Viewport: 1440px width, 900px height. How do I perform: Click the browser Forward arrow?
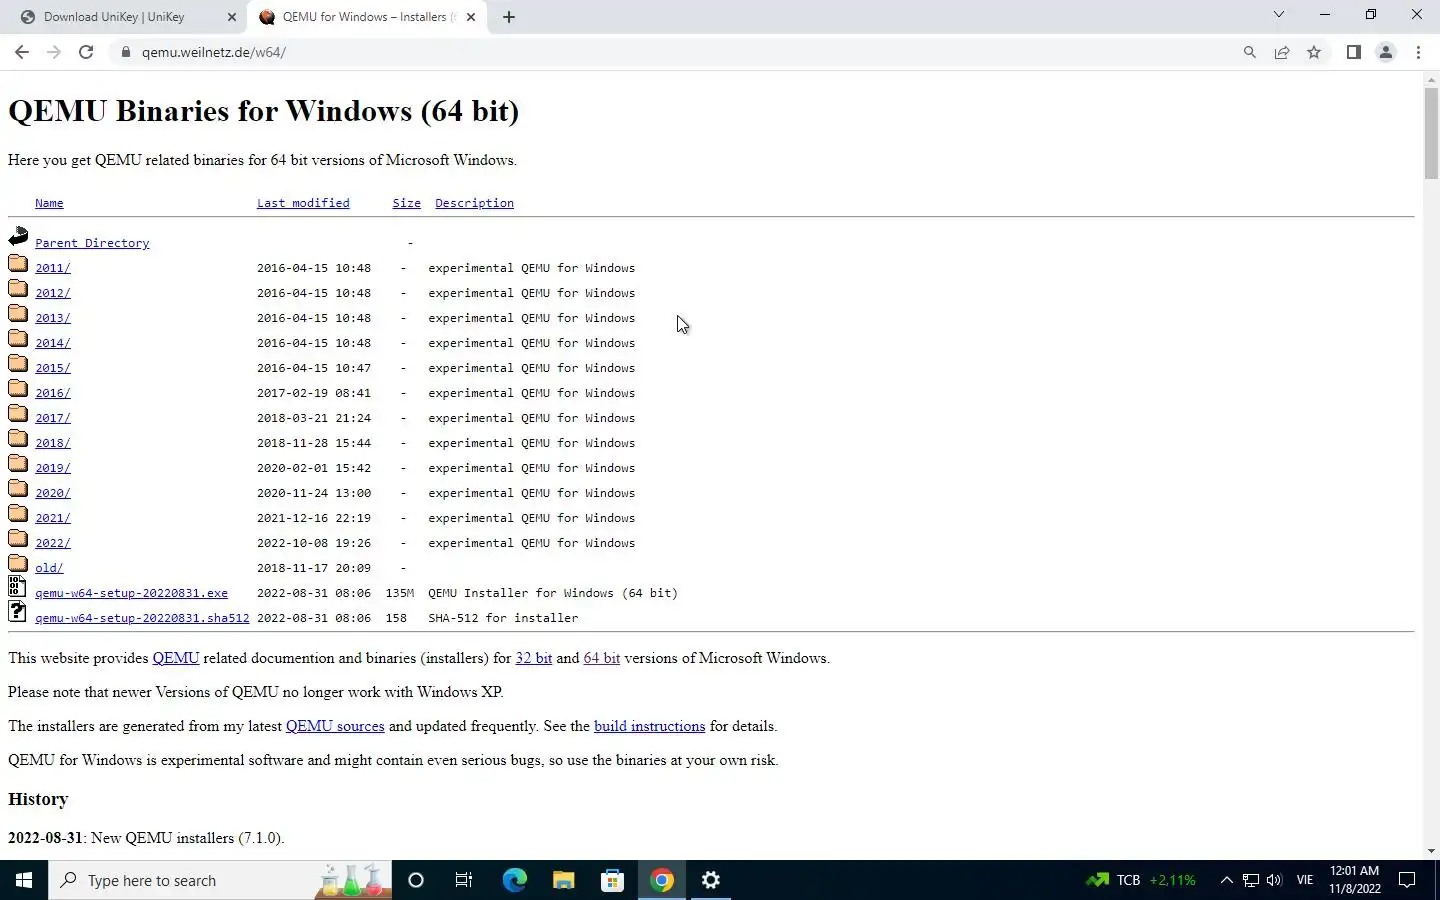(54, 52)
